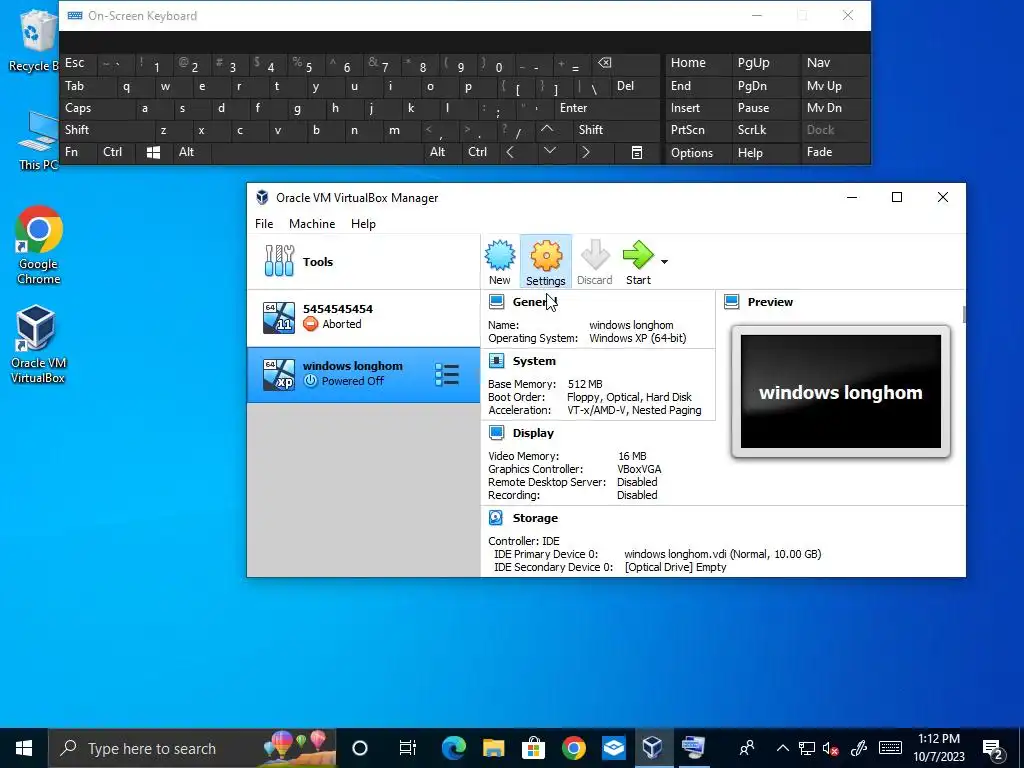Open Settings for the selected VM
This screenshot has height=768, width=1024.
545,262
